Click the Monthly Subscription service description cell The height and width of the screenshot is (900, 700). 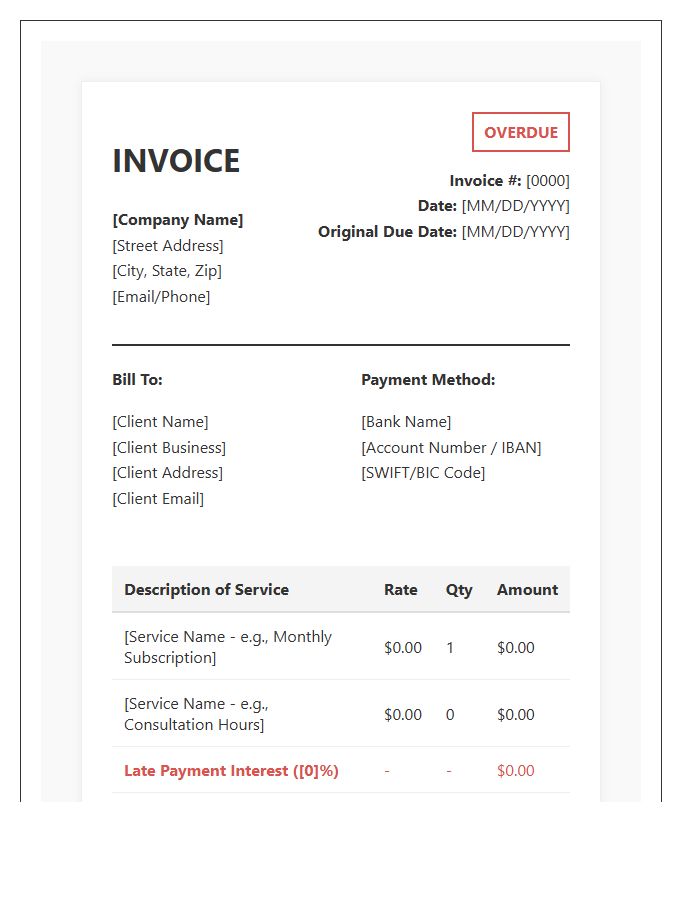[x=228, y=647]
